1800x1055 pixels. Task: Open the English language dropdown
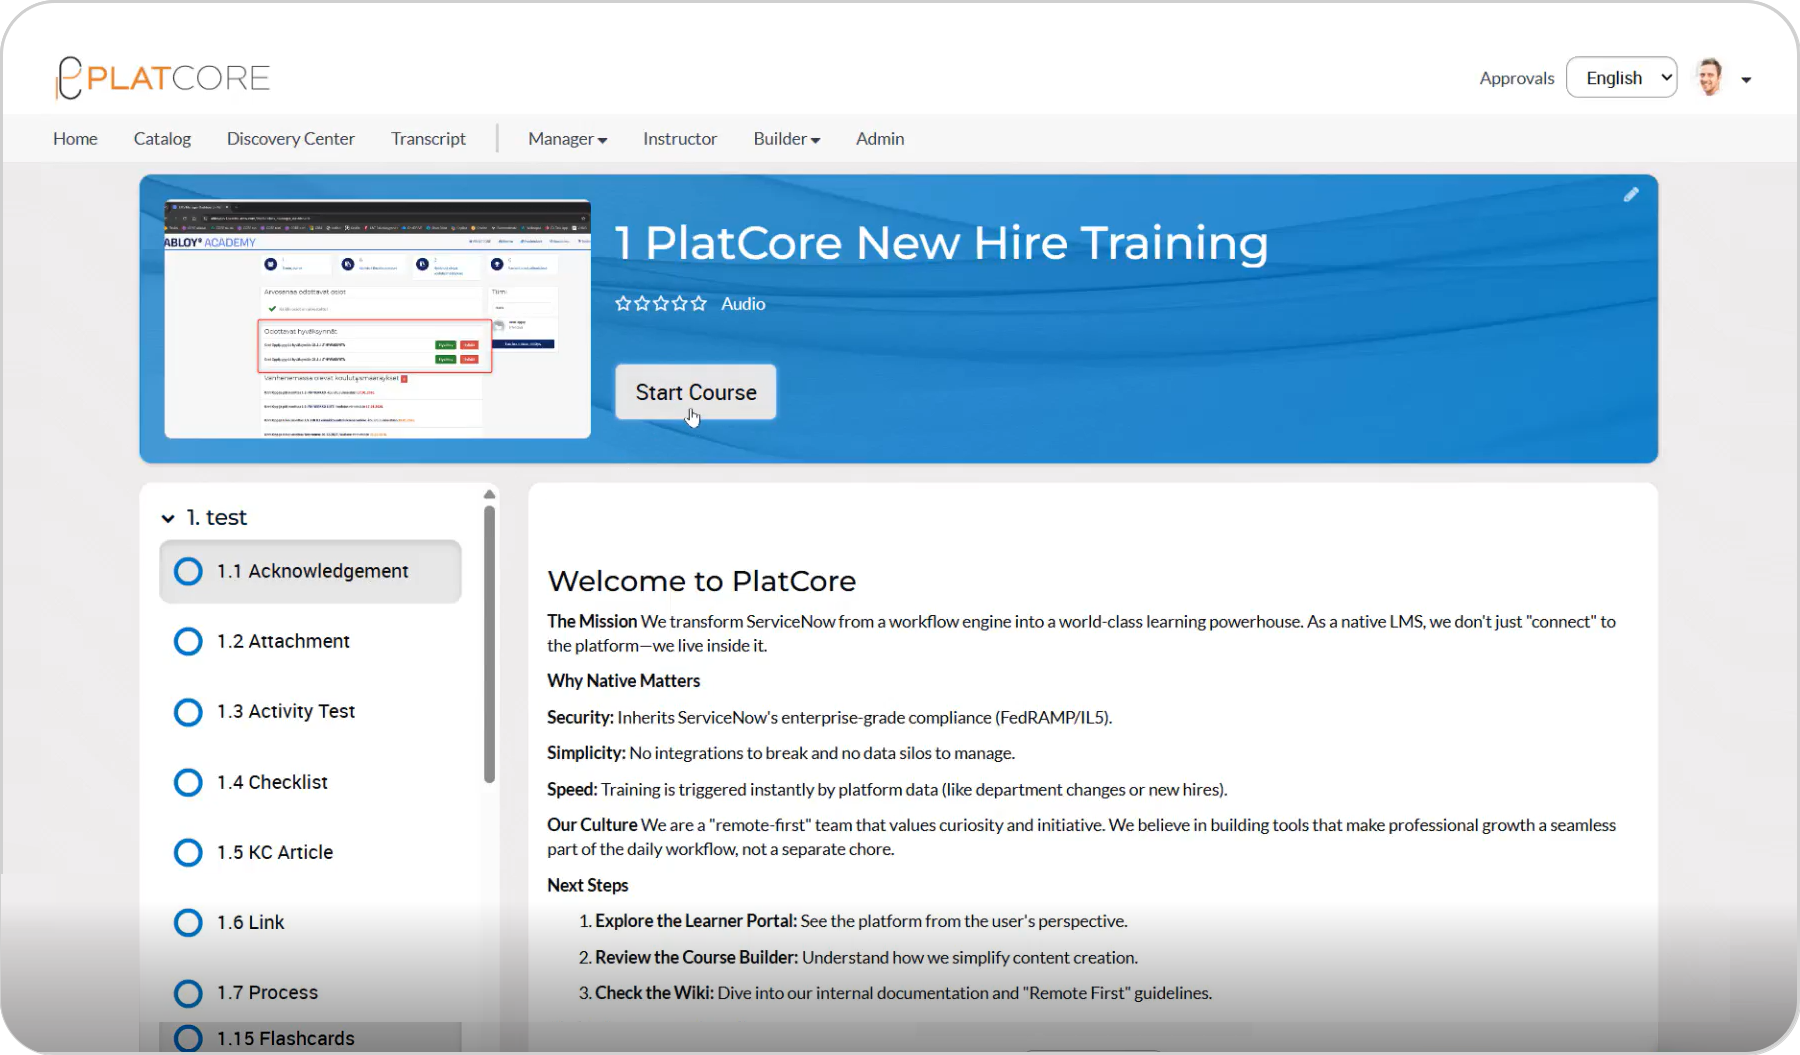click(1621, 77)
